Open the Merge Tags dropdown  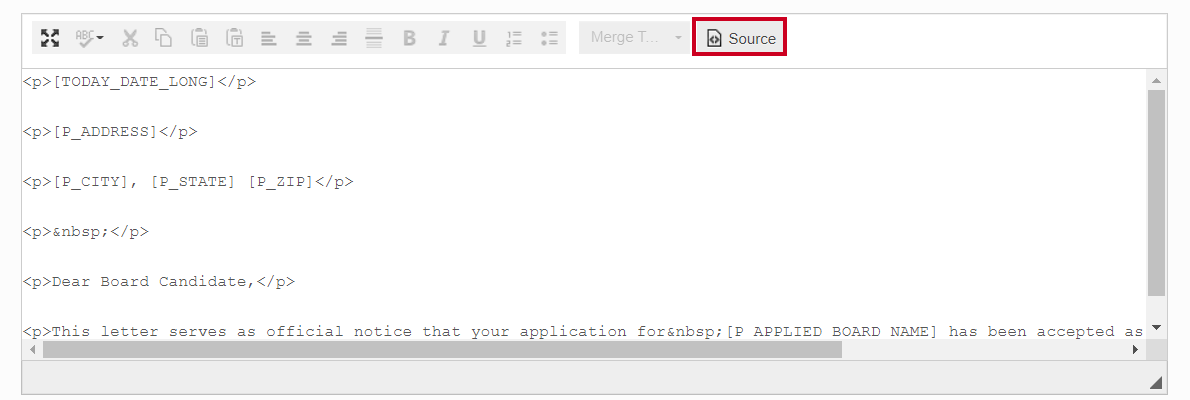click(634, 37)
